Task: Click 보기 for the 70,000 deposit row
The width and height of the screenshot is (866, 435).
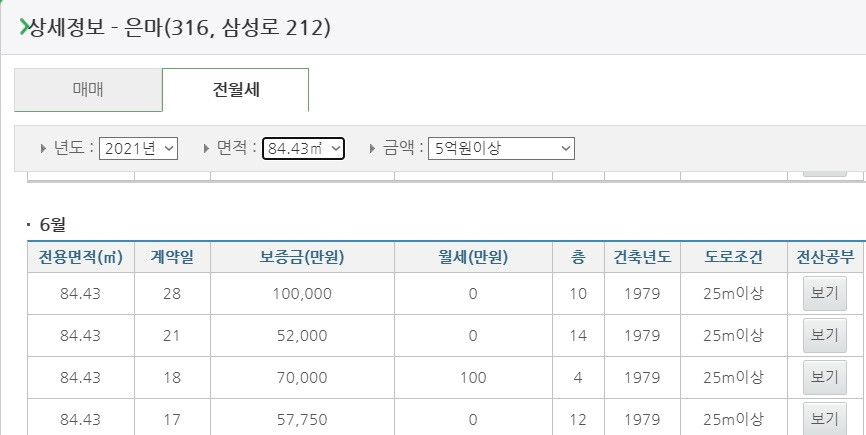Action: click(825, 378)
